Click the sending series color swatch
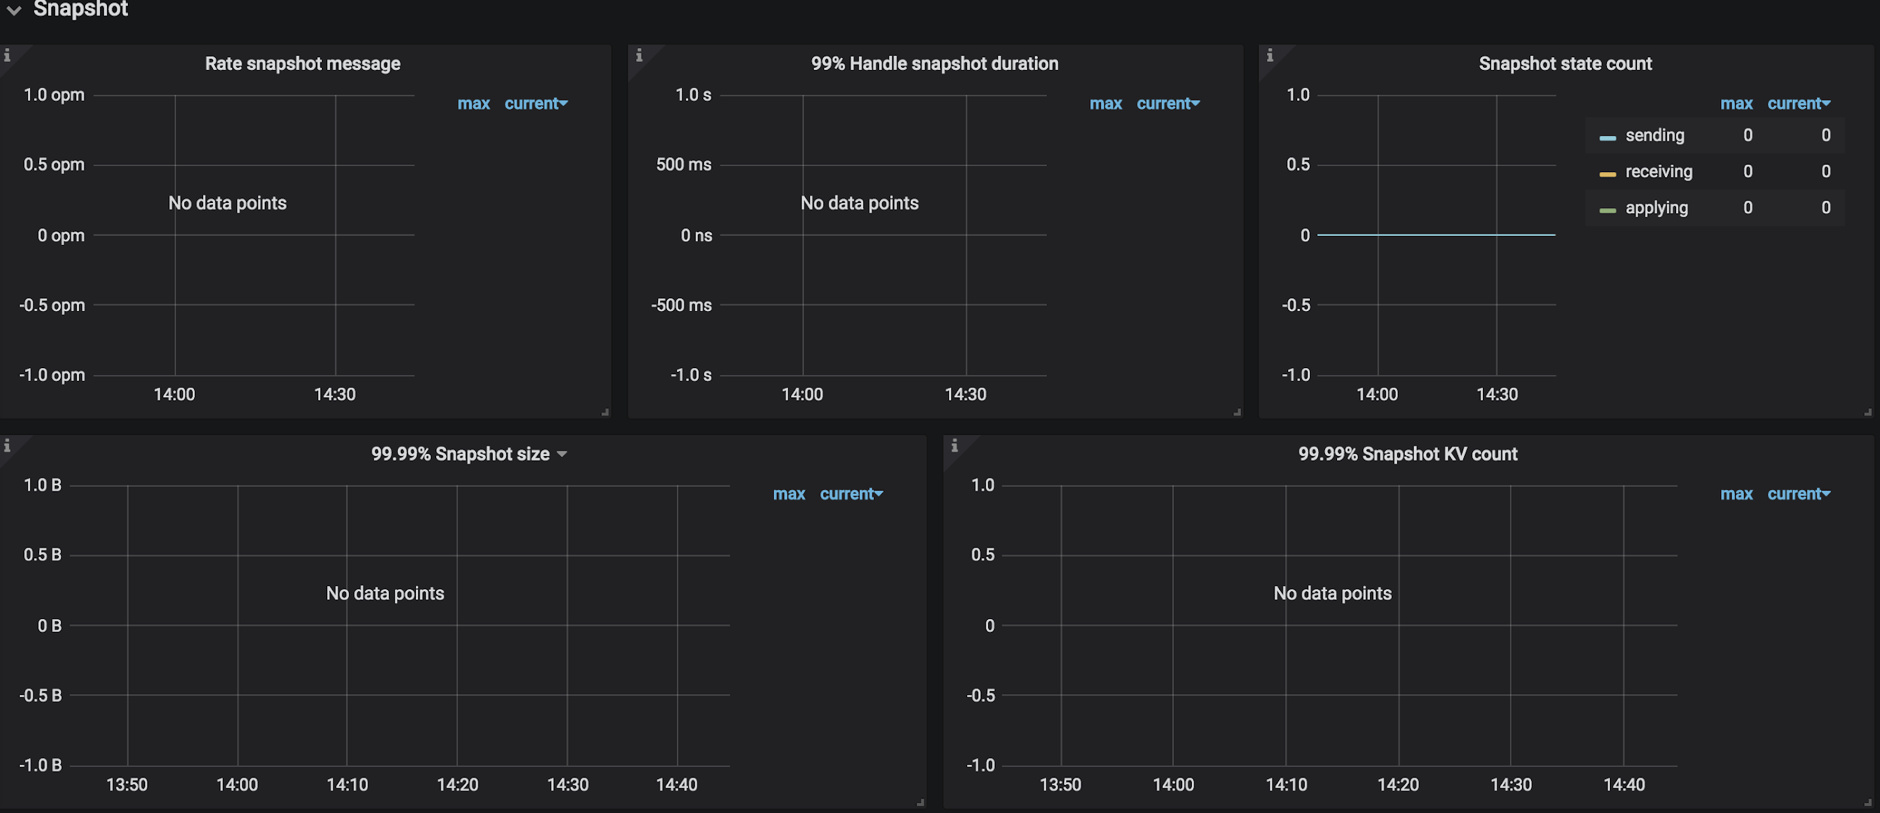This screenshot has height=813, width=1880. [1607, 137]
